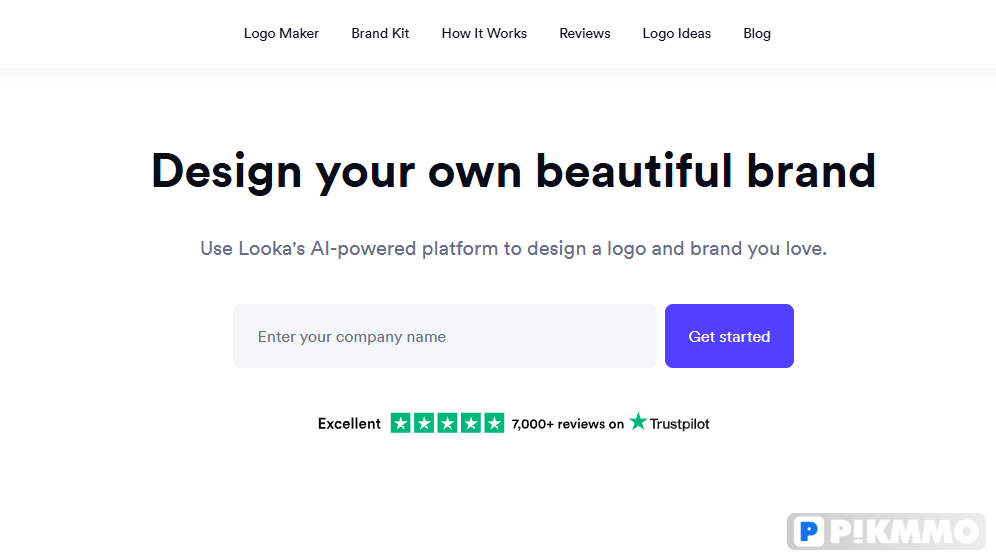The height and width of the screenshot is (560, 996).
Task: Click the Design your own beautiful brand heading
Action: [513, 171]
